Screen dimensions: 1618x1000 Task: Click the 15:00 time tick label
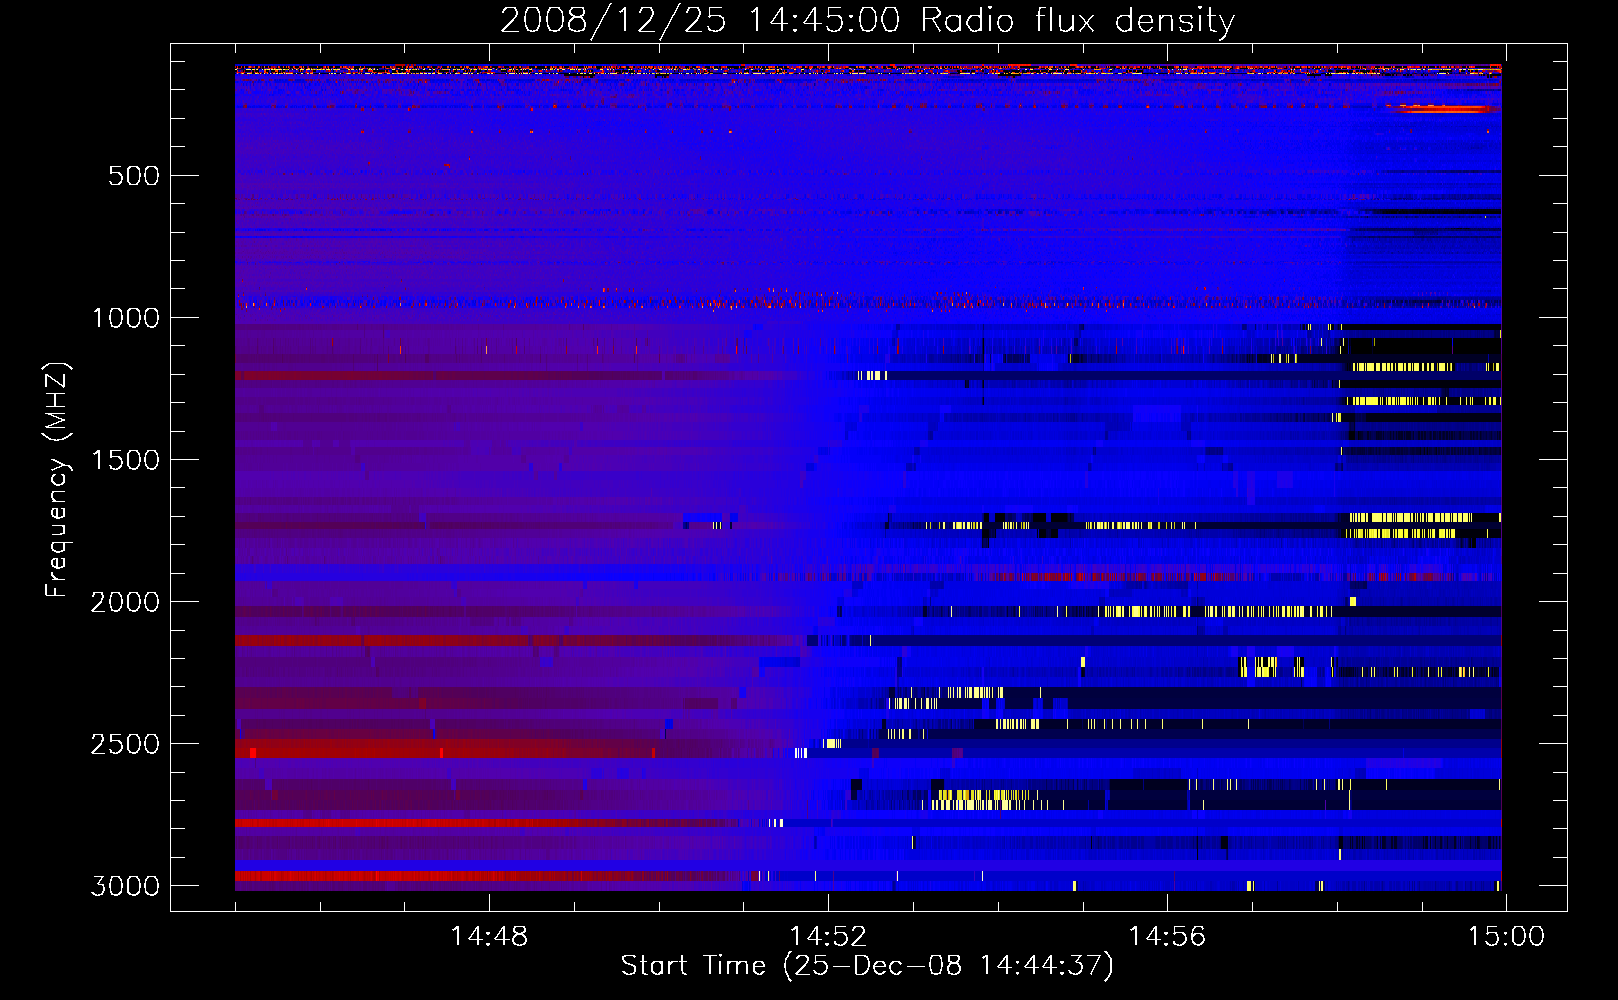pyautogui.click(x=1506, y=937)
